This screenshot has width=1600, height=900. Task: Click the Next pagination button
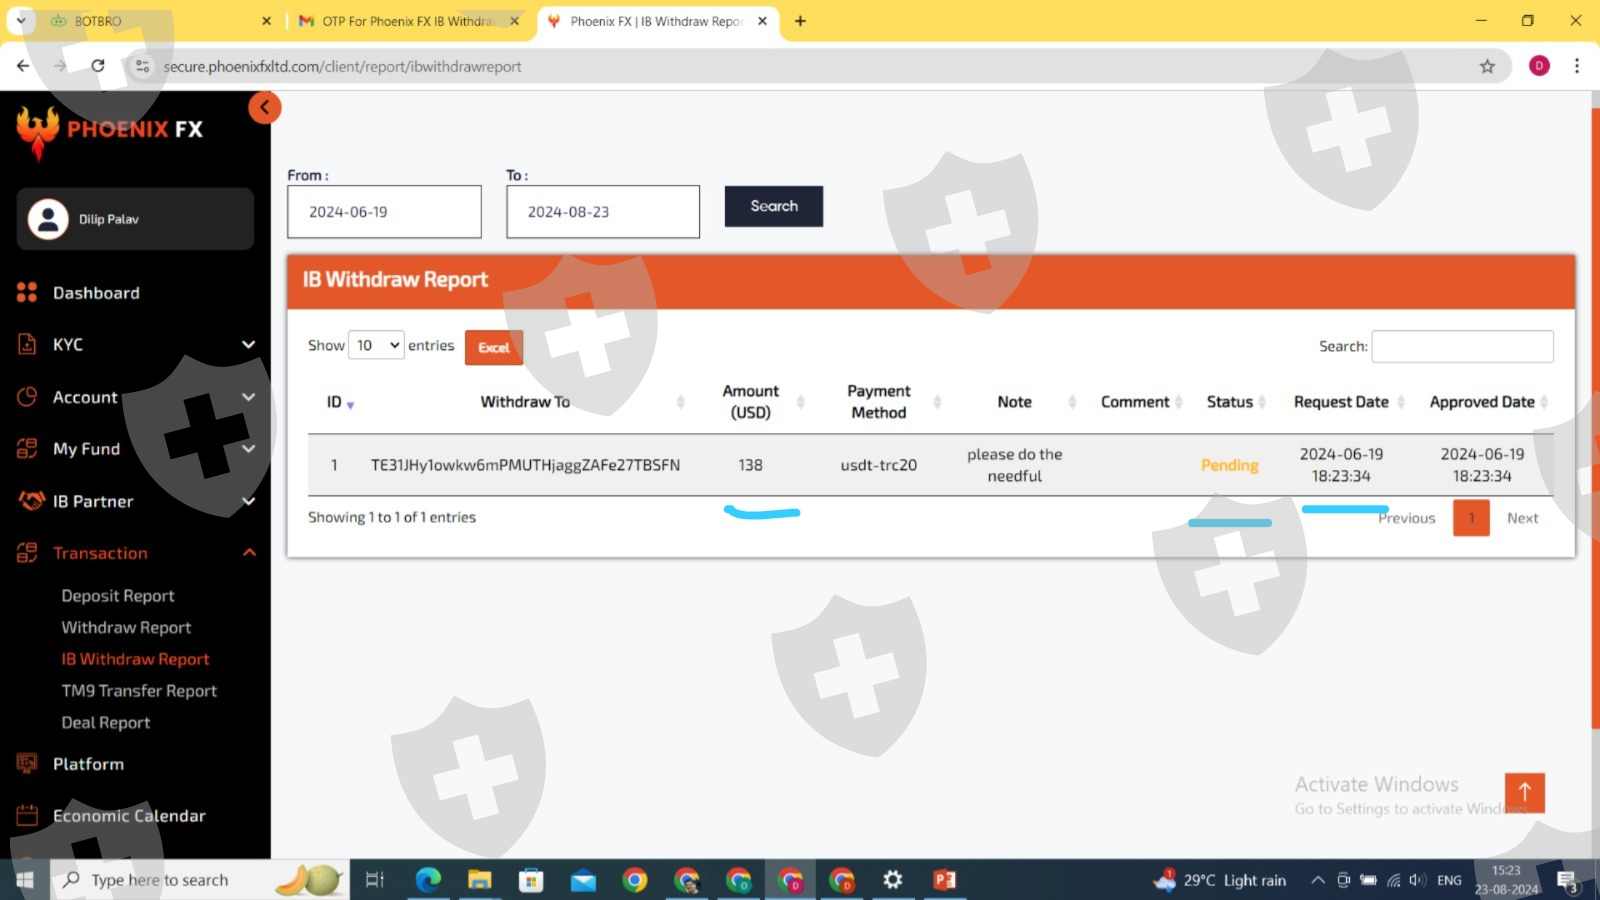(1522, 518)
